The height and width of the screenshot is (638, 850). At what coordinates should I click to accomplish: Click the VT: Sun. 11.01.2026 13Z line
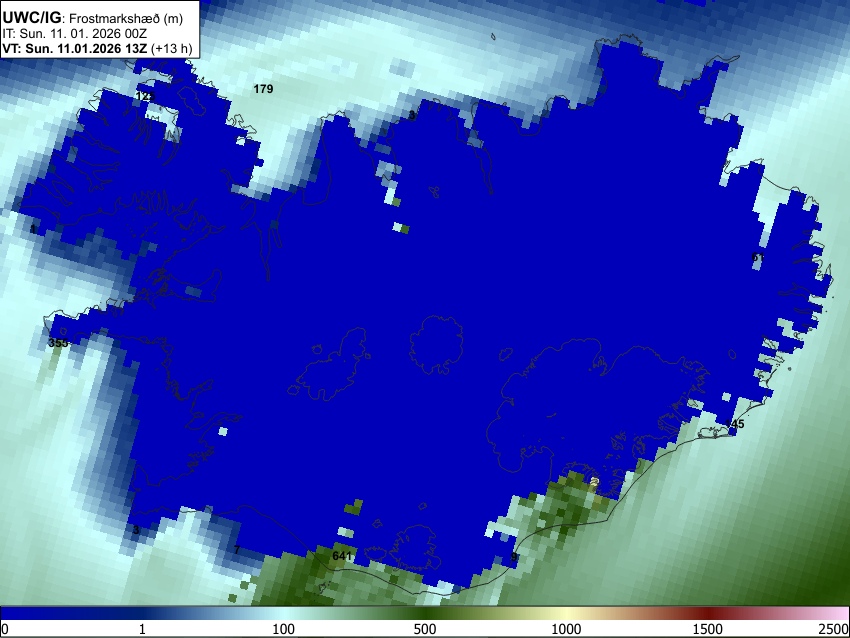(74, 48)
